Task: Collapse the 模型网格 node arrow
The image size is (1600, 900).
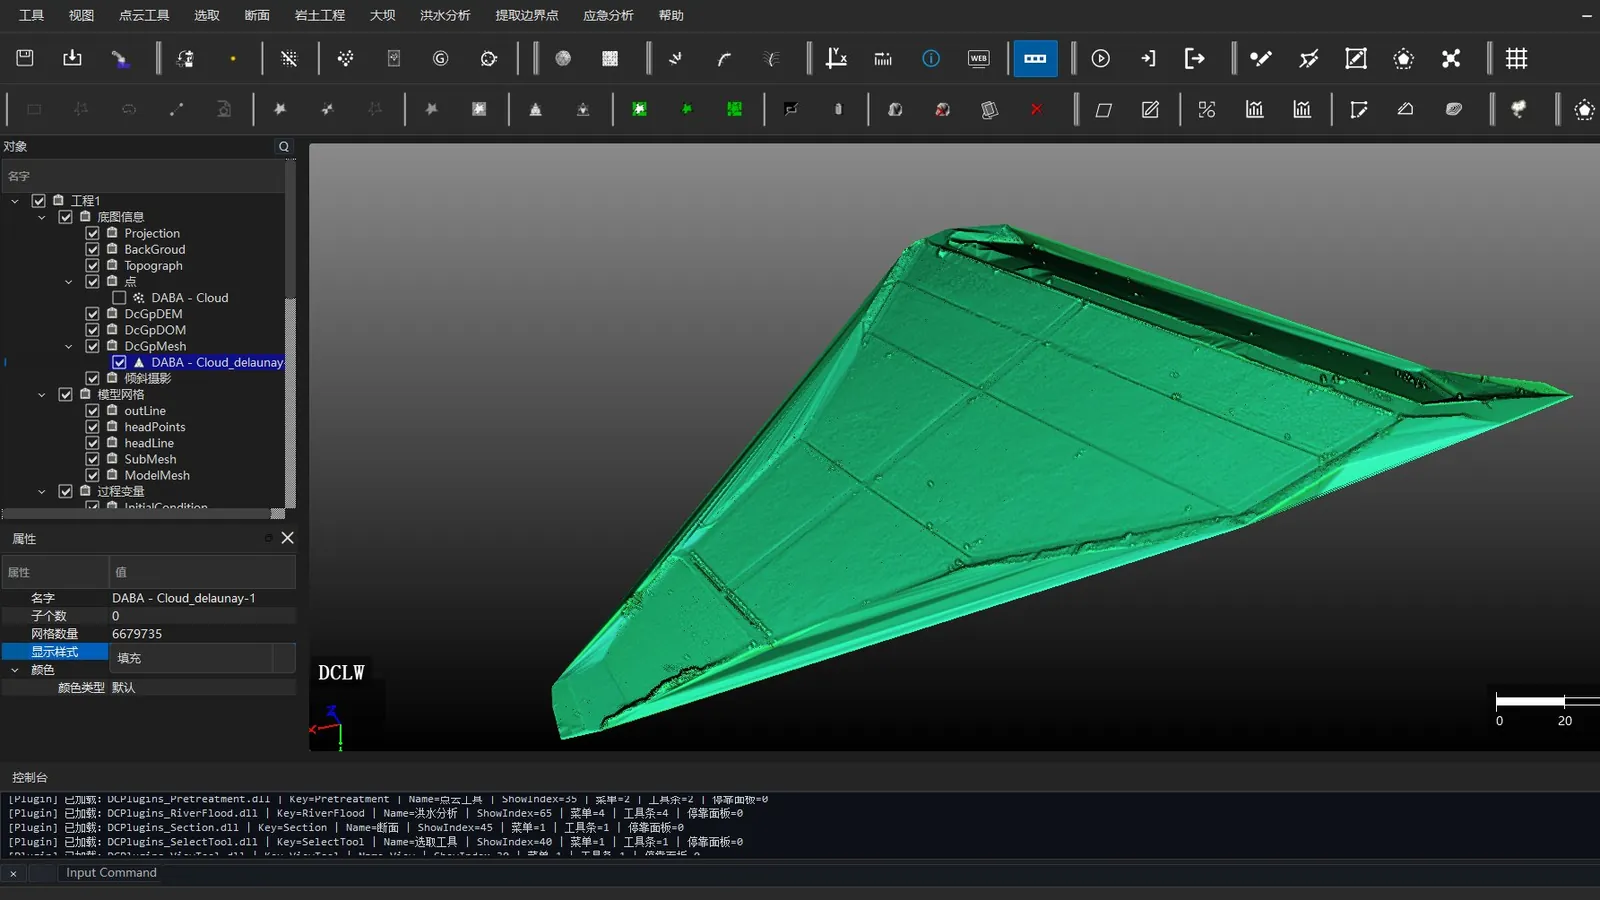Action: [x=42, y=395]
